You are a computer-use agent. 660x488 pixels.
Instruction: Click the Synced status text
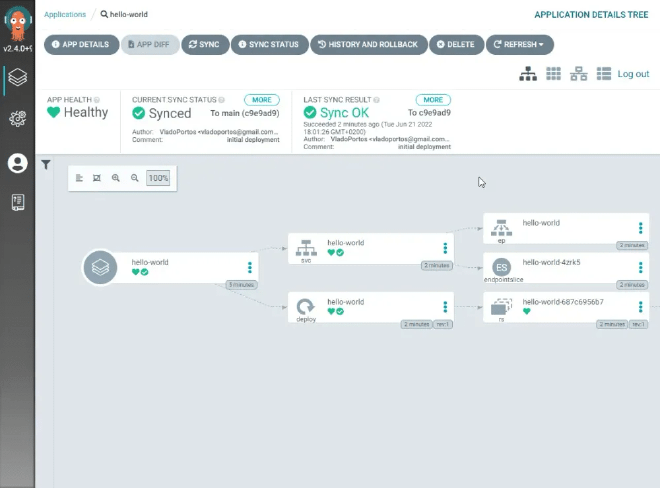coord(170,113)
